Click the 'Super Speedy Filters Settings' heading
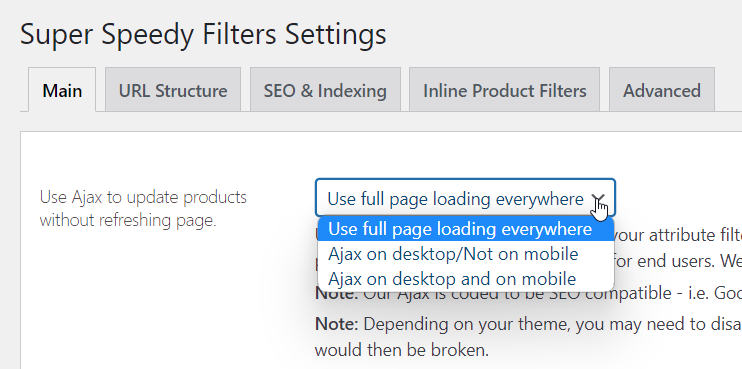This screenshot has height=369, width=742. point(203,35)
